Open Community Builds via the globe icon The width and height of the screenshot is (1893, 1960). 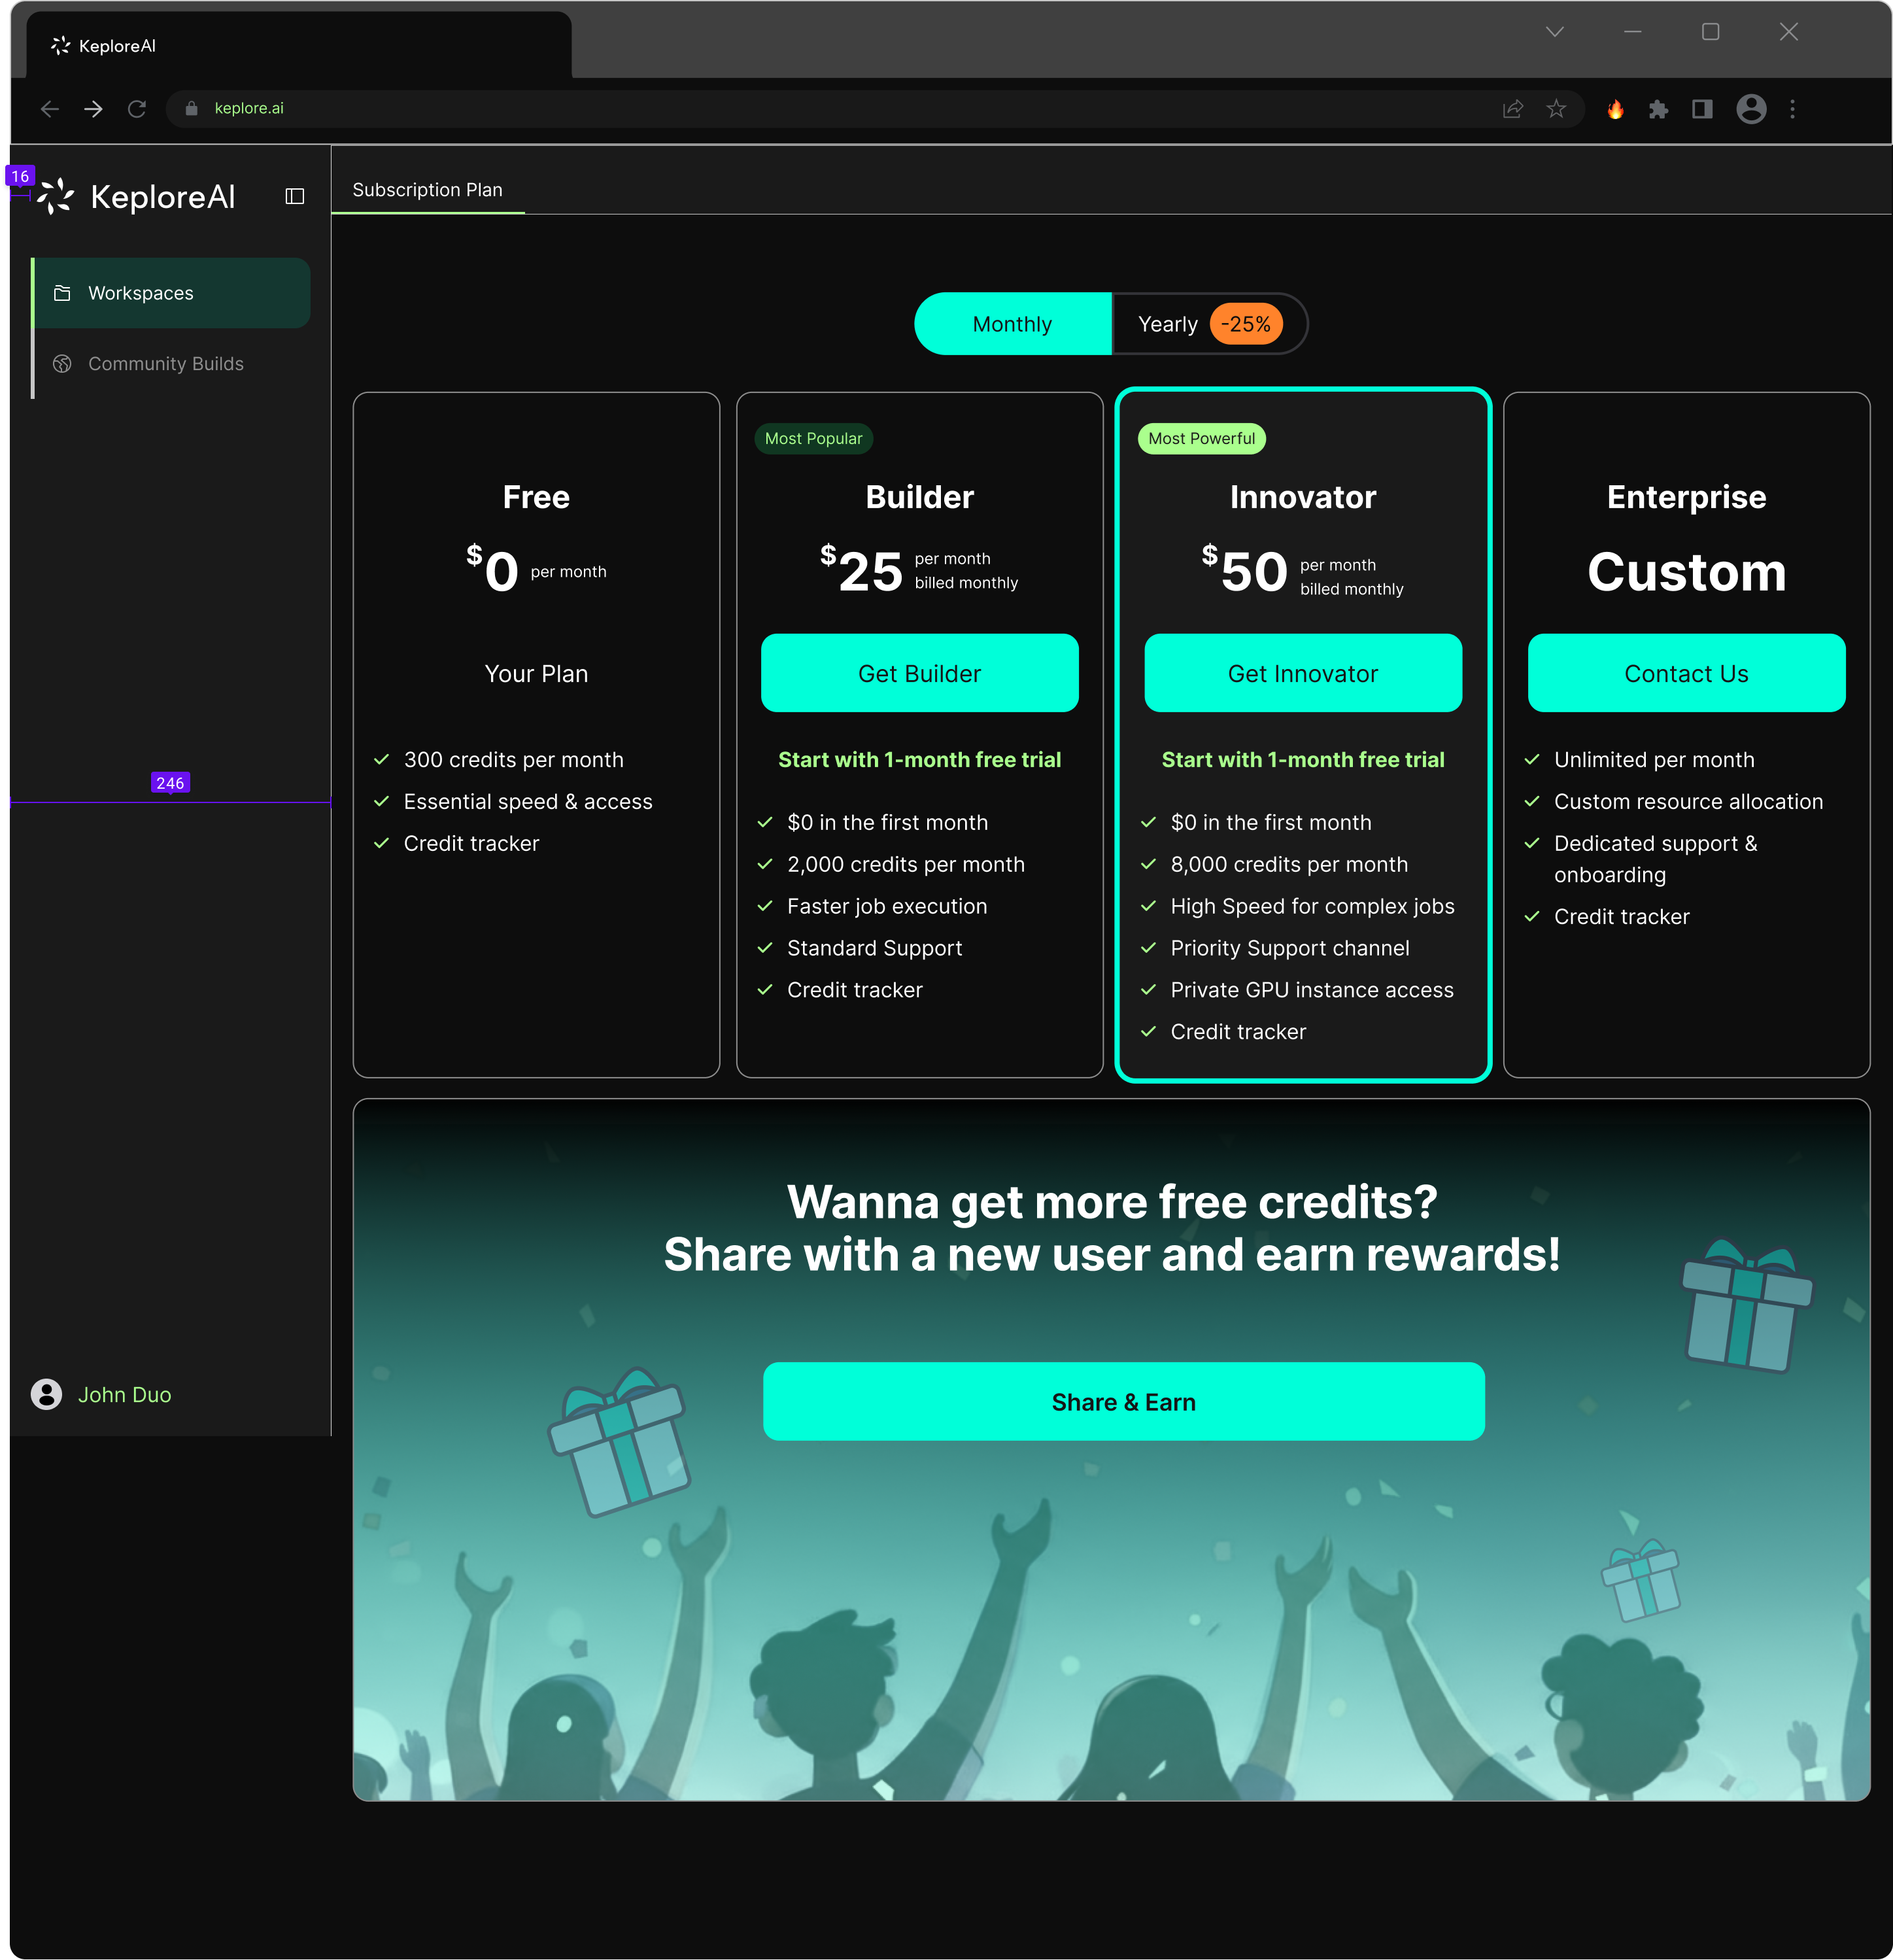tap(62, 363)
